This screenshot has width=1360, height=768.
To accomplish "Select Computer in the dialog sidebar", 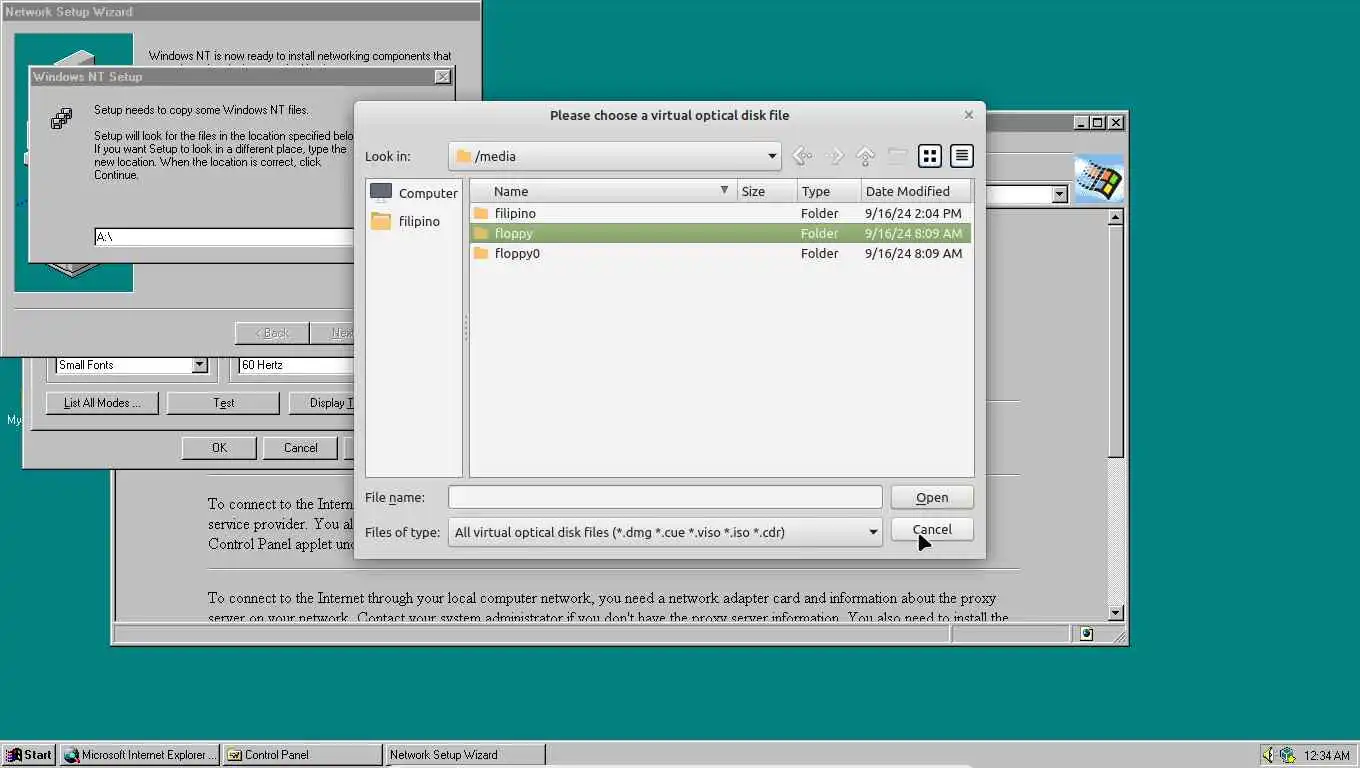I will pos(413,193).
